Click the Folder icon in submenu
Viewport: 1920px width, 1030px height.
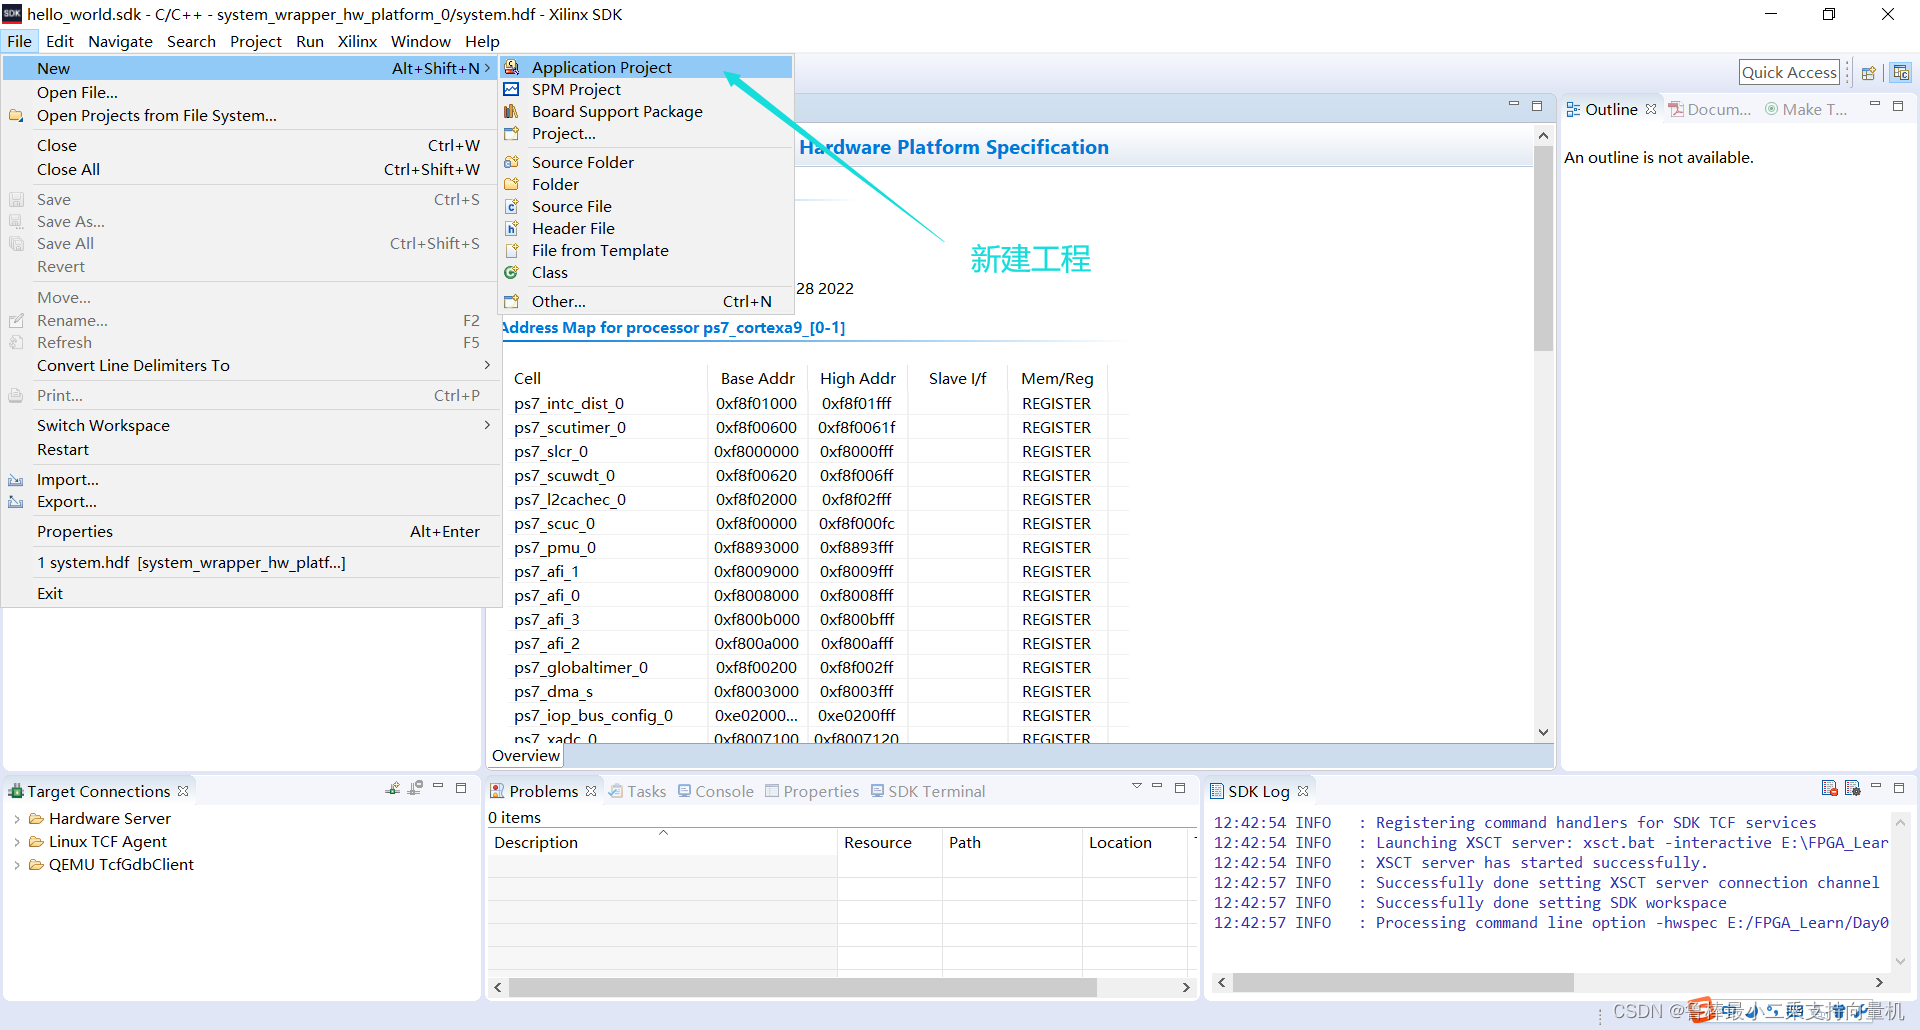511,184
